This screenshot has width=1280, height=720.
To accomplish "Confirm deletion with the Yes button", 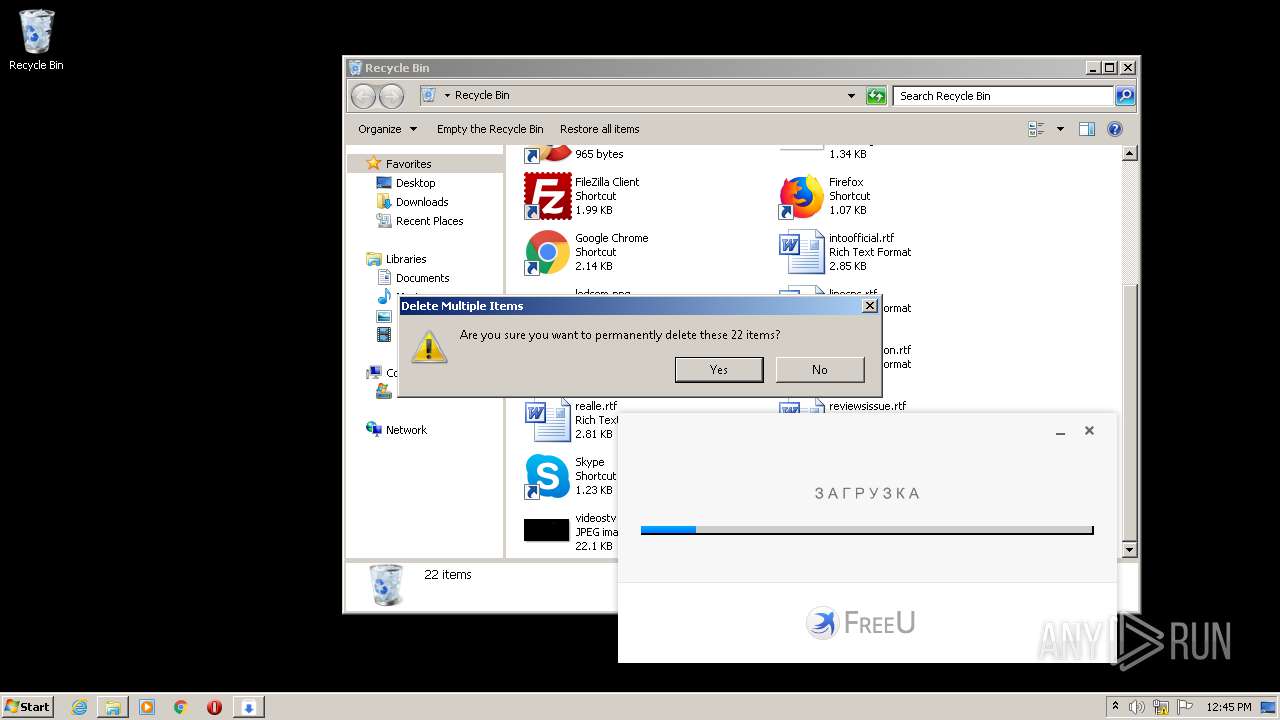I will click(719, 370).
